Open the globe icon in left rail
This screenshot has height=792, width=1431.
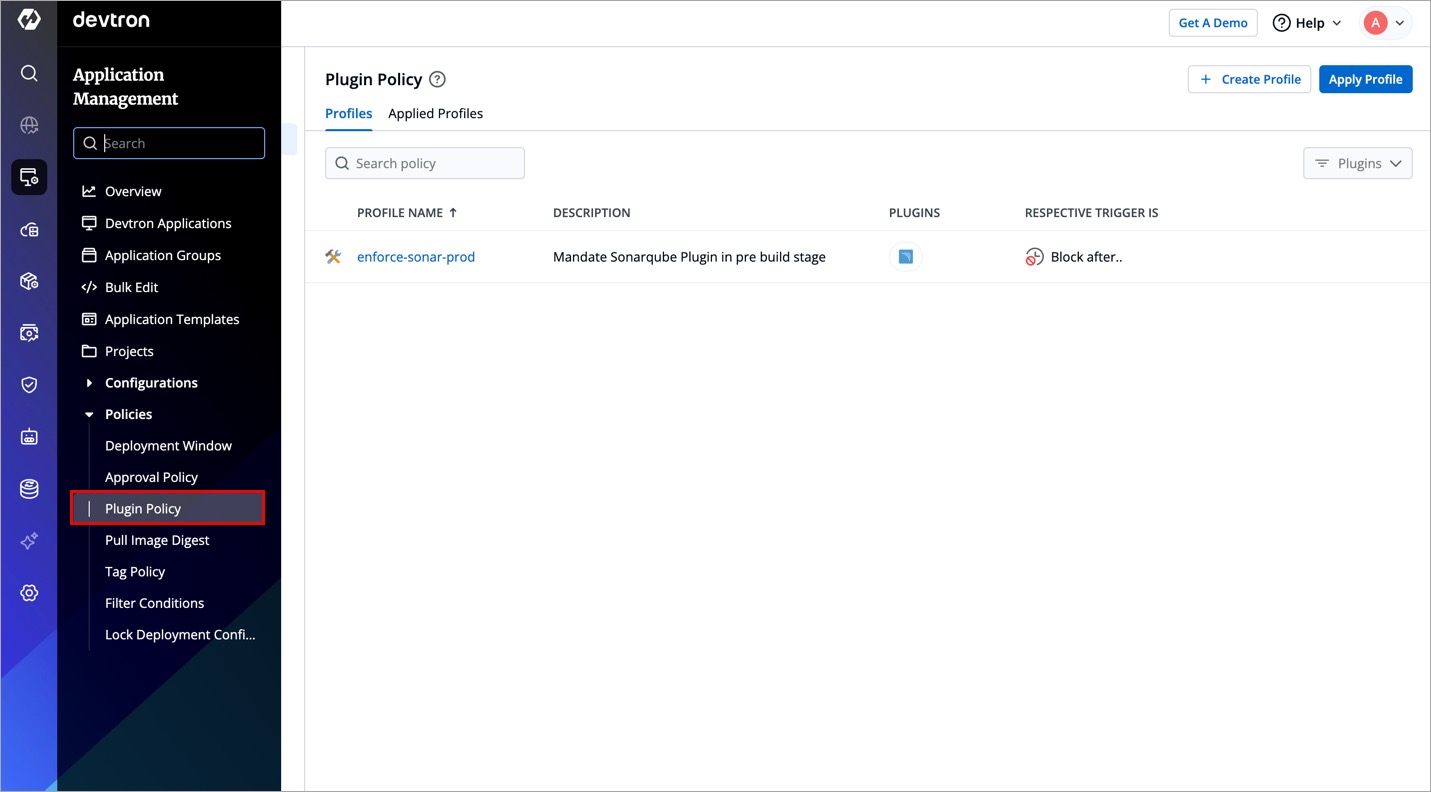[29, 125]
